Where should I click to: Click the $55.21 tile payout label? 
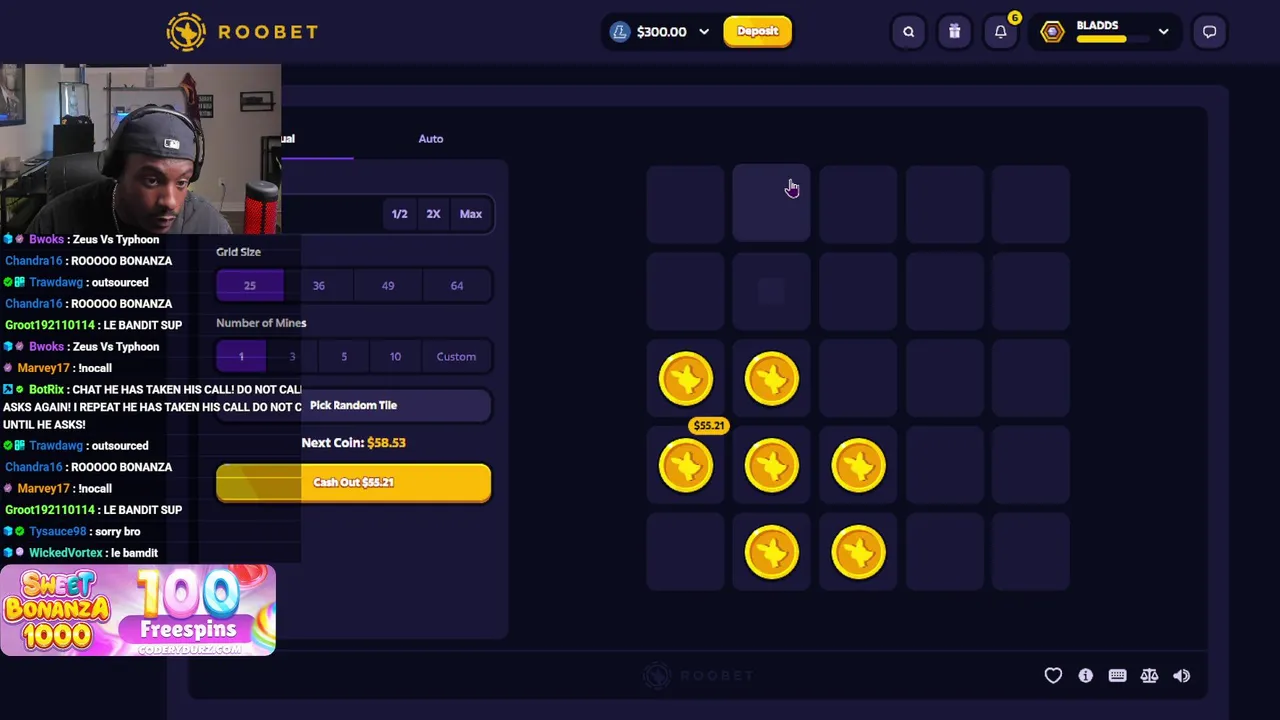coord(708,426)
